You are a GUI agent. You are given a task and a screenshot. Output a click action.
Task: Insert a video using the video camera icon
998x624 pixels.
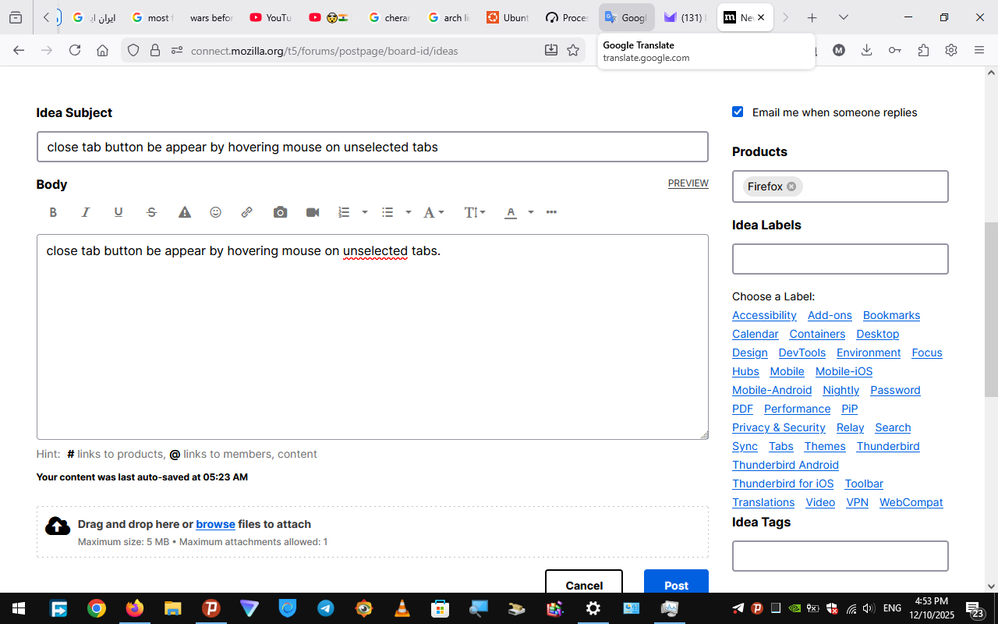coord(312,212)
